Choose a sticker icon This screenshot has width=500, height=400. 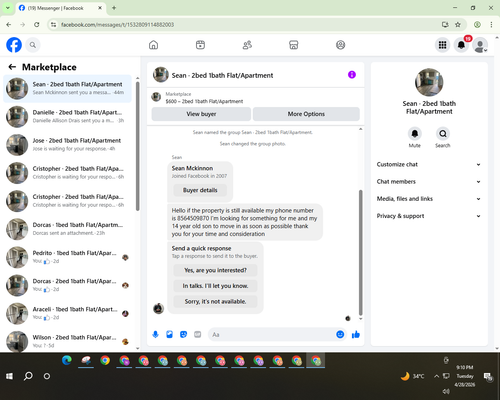pyautogui.click(x=183, y=334)
